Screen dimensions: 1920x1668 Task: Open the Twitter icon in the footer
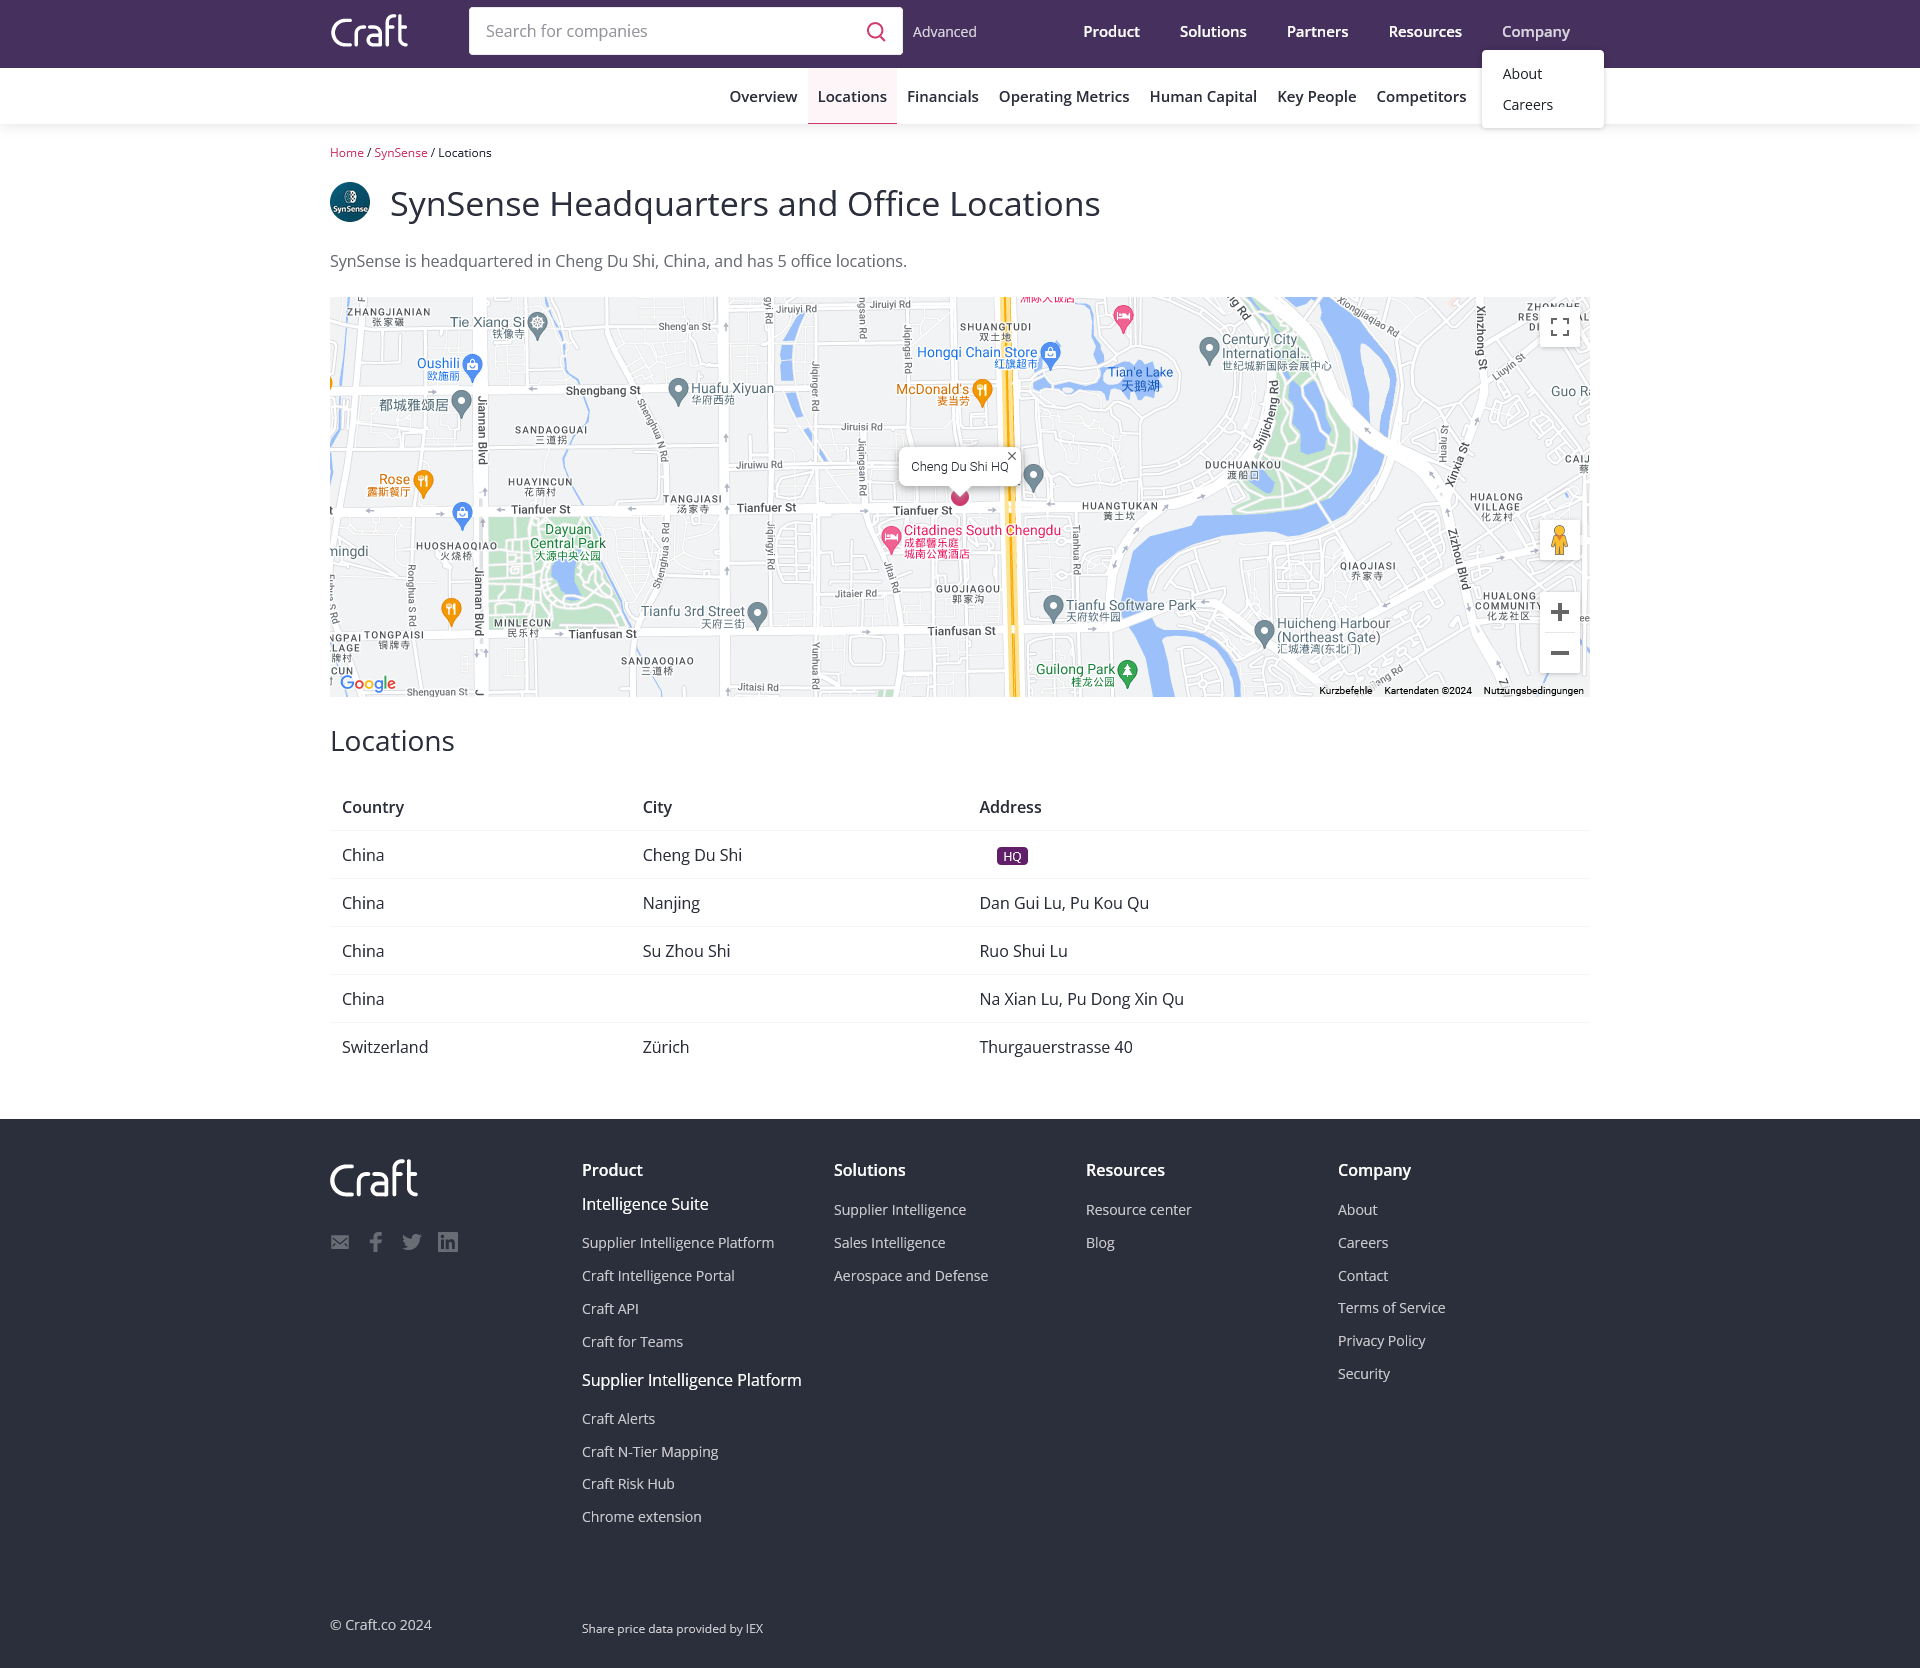pyautogui.click(x=412, y=1242)
